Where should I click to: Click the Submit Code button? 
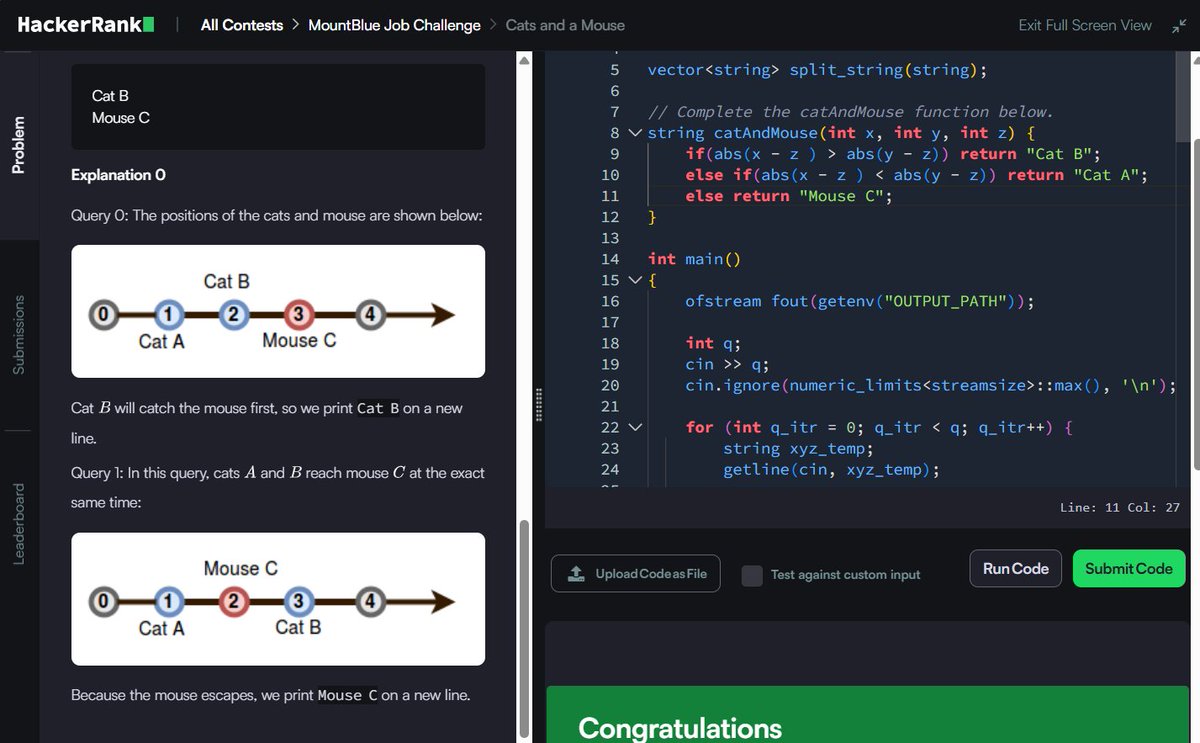[x=1129, y=568]
